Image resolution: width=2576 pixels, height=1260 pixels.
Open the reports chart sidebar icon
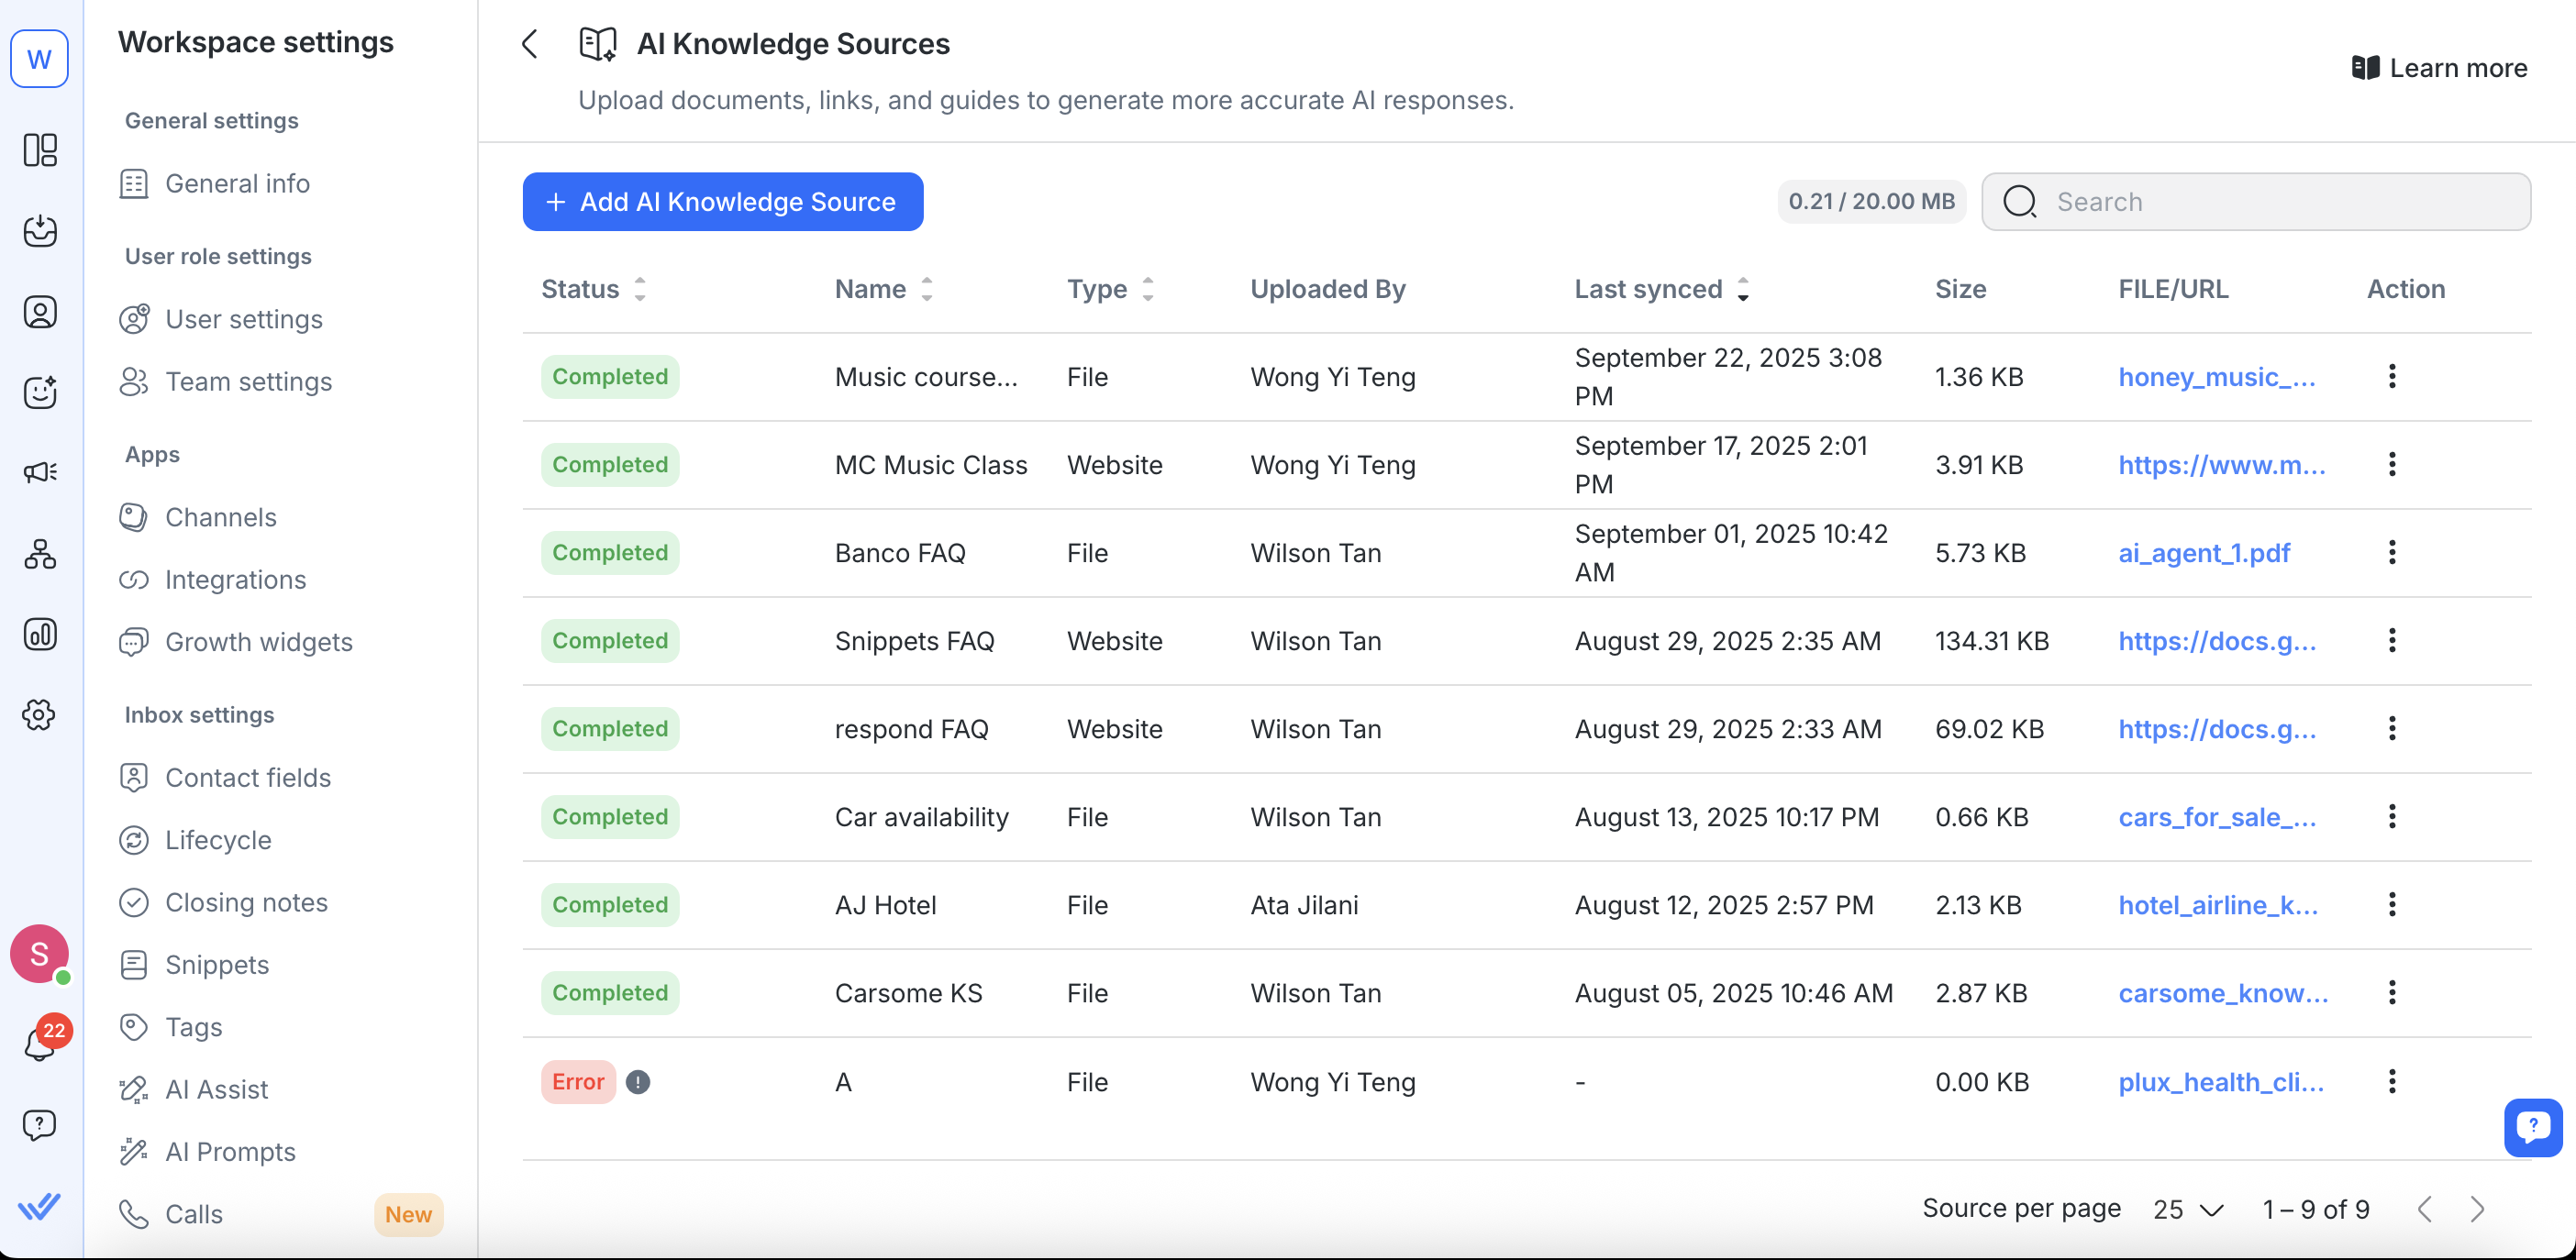[x=40, y=634]
